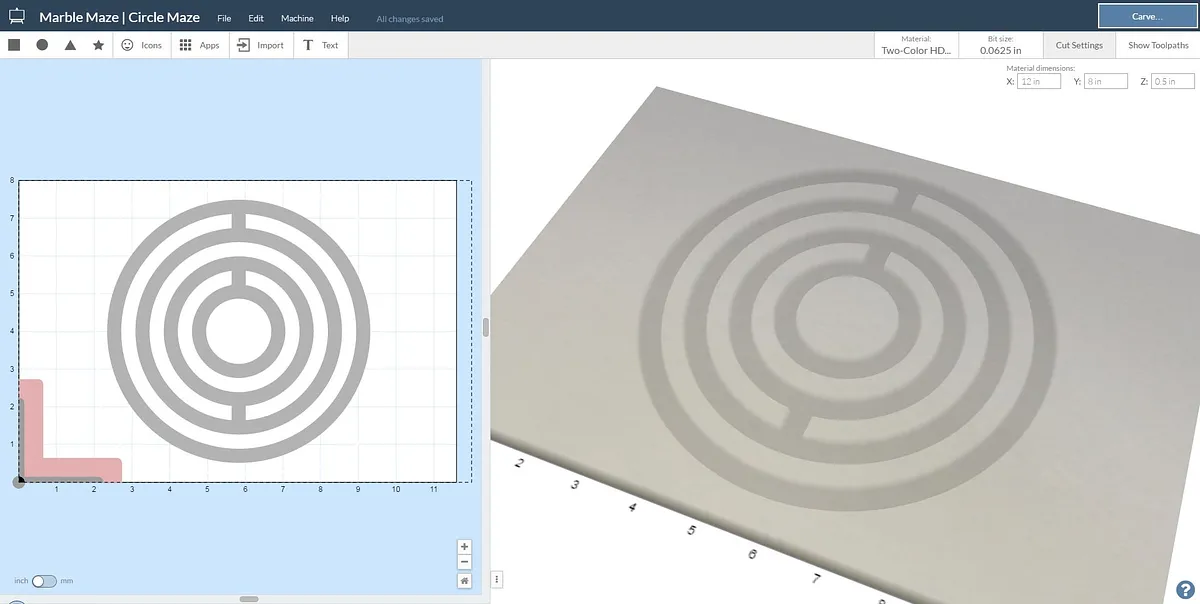Click the X material dimension field
The width and height of the screenshot is (1200, 604).
1039,82
